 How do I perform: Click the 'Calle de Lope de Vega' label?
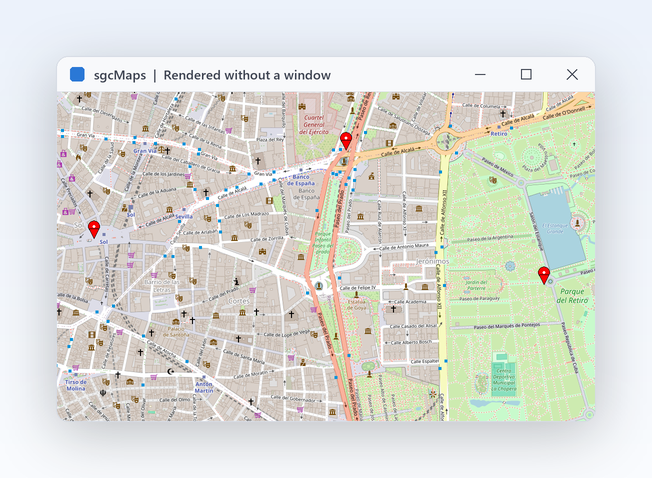tap(287, 333)
